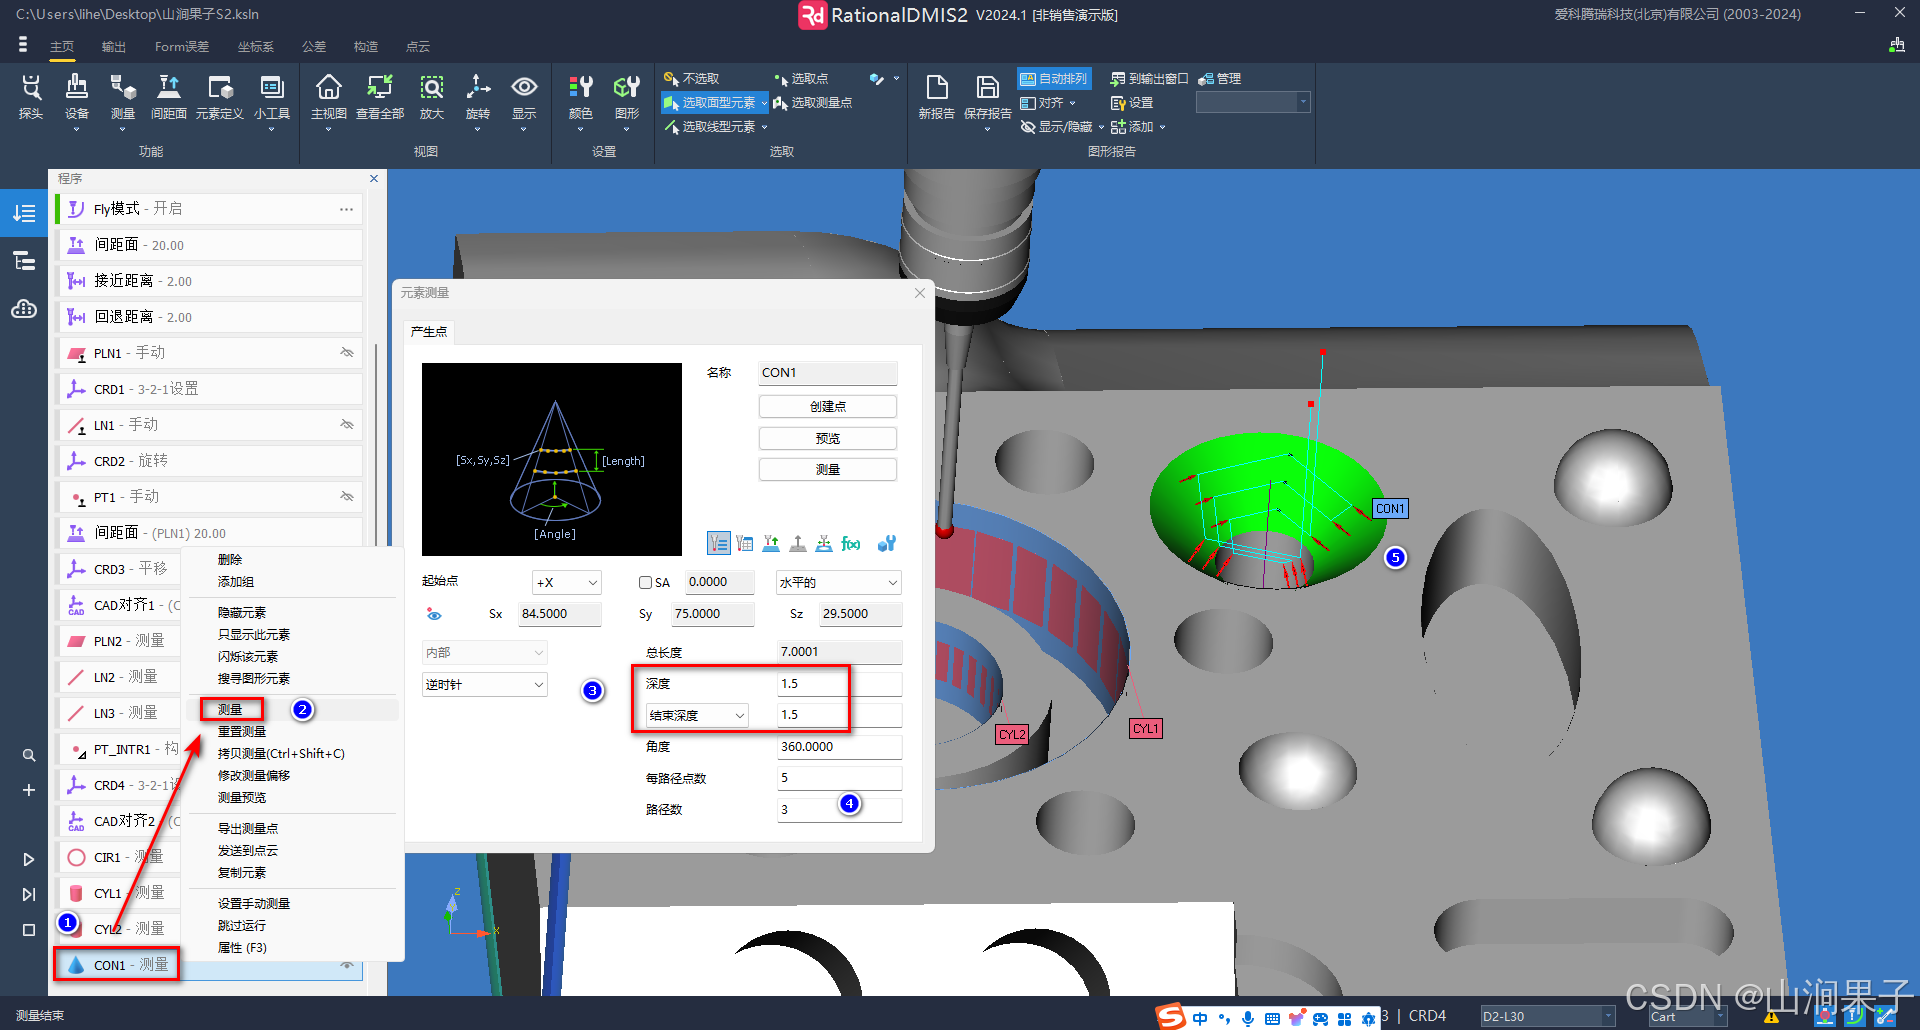Open the tree view sidebar icon

coord(24,261)
